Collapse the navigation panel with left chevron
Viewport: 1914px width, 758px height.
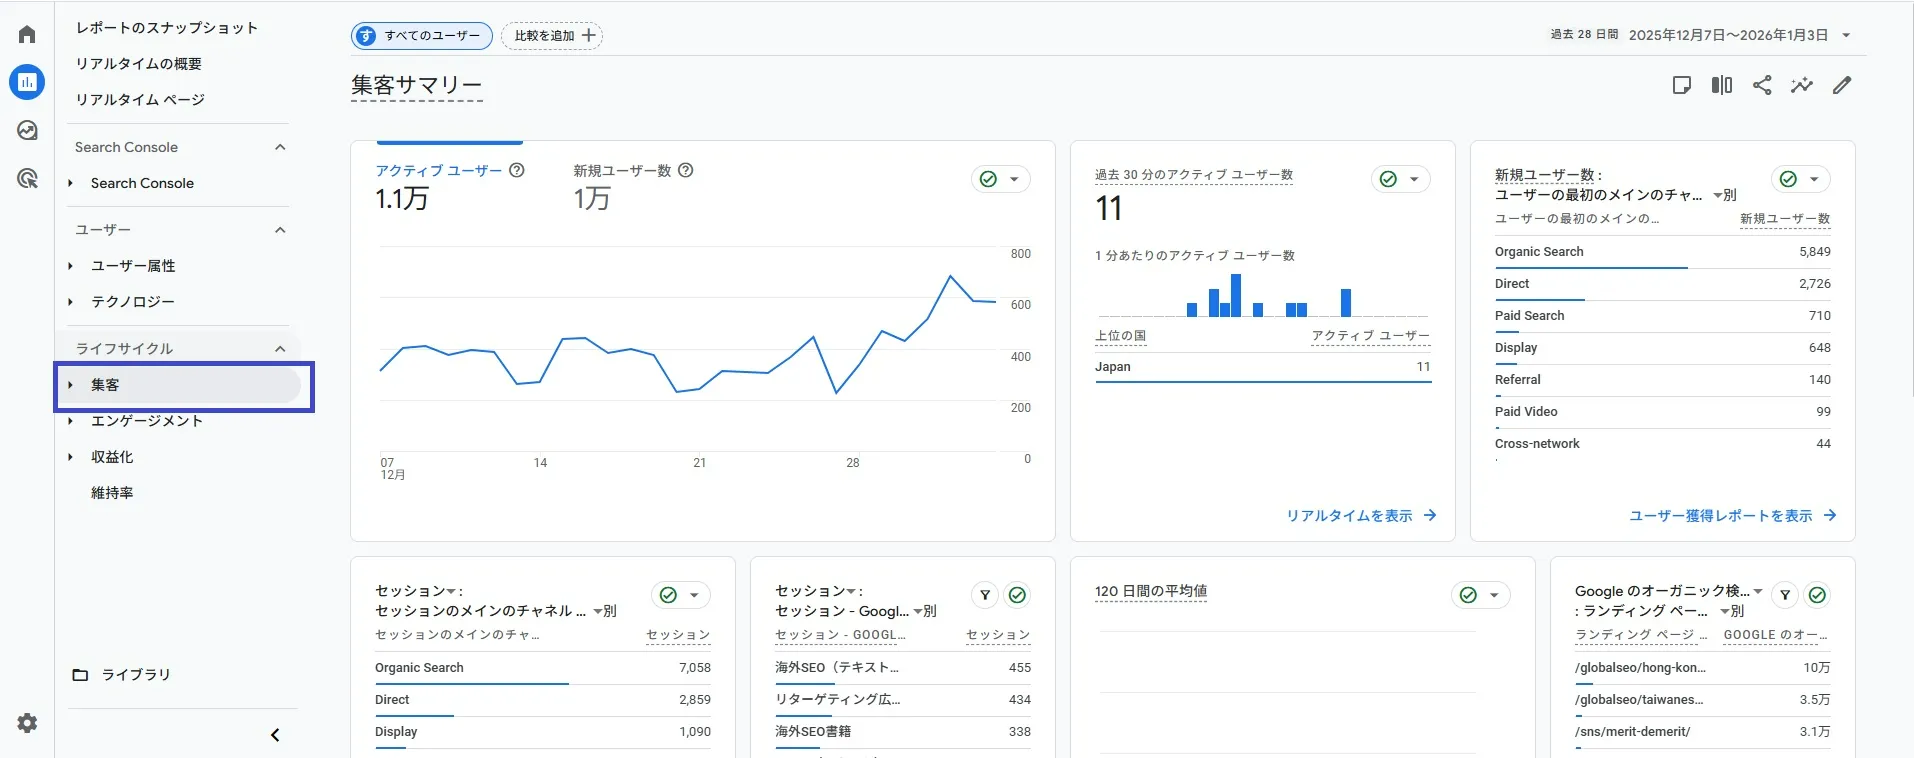275,735
